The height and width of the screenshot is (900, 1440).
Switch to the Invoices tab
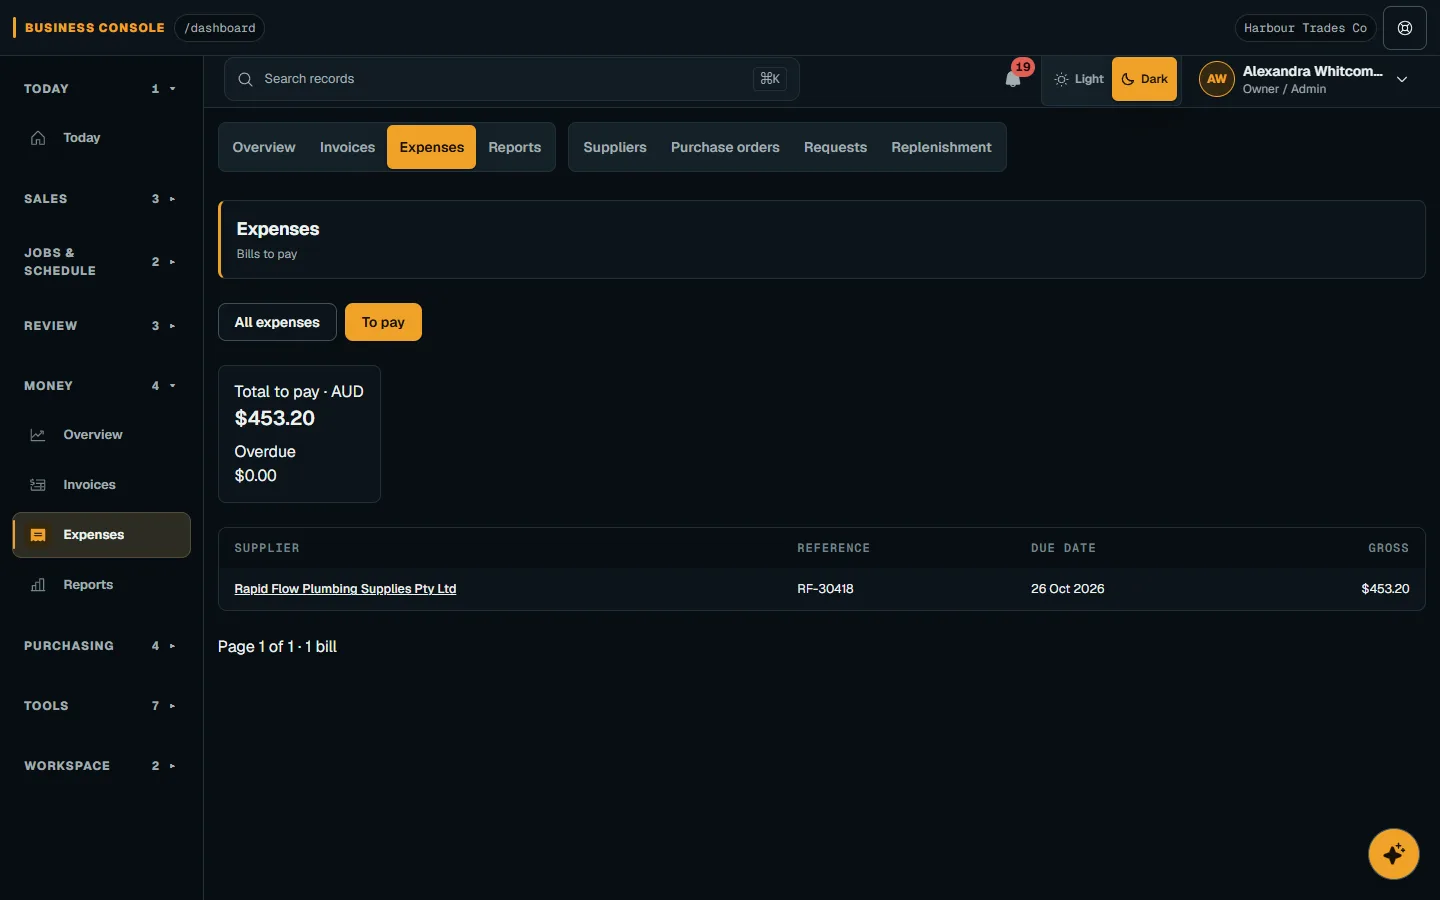click(x=347, y=147)
